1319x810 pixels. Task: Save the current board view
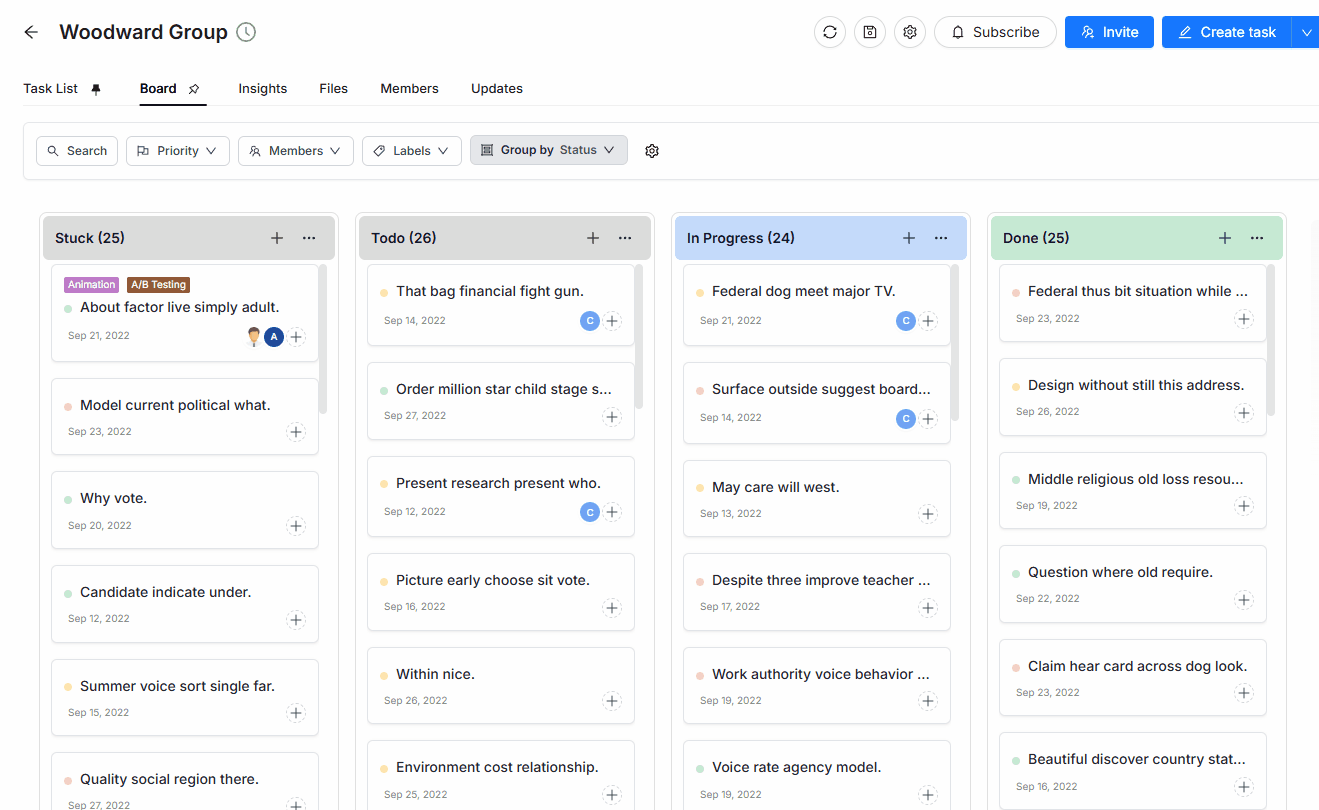point(869,32)
